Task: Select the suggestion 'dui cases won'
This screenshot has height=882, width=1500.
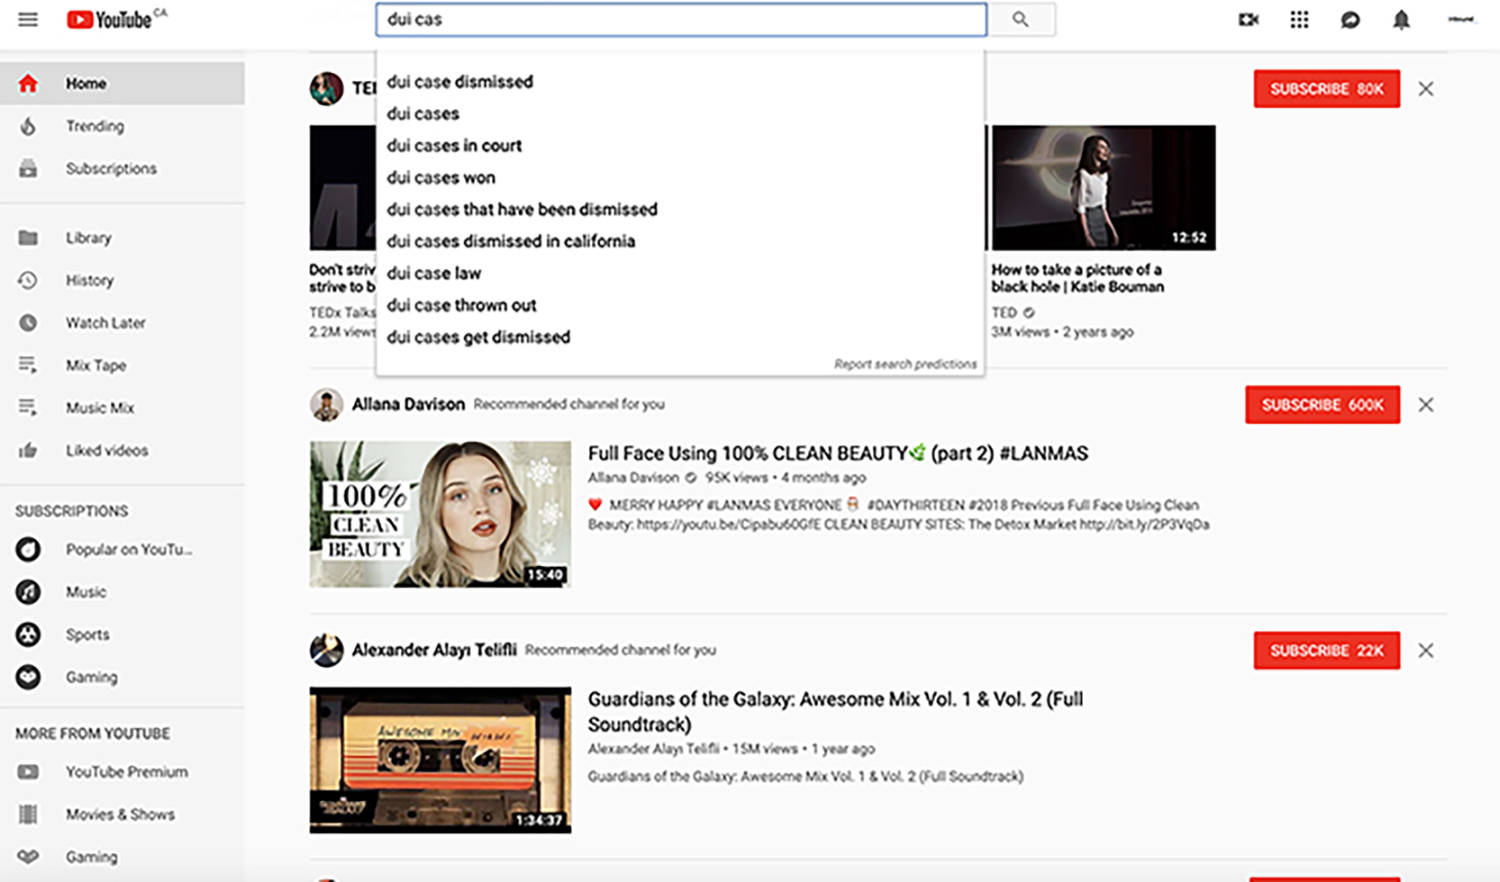Action: tap(441, 177)
